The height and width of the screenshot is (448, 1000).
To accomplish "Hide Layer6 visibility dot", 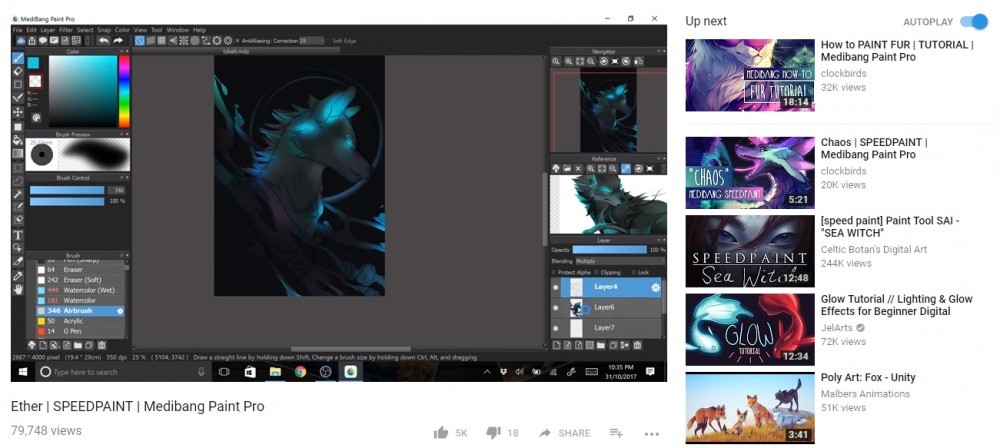I will [555, 308].
